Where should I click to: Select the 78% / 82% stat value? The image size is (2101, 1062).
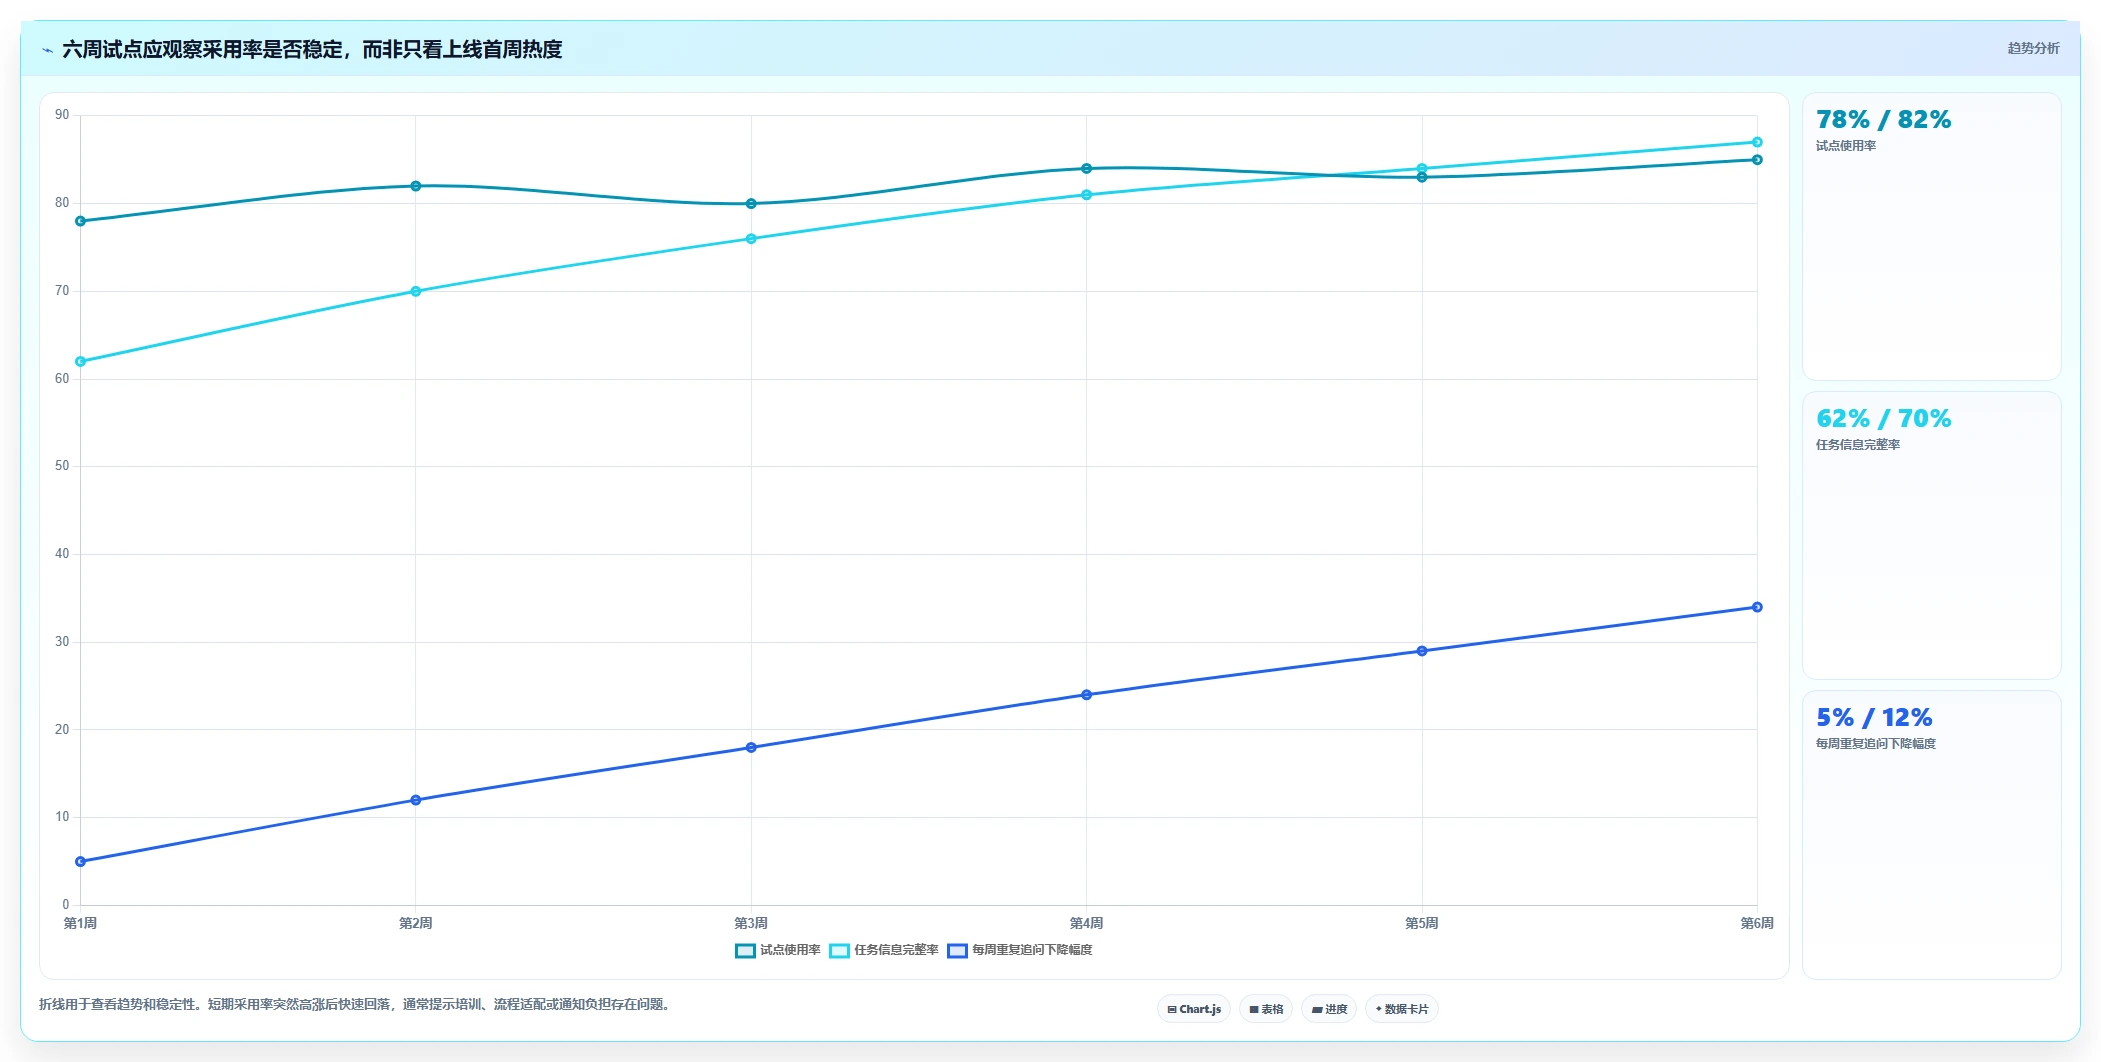coord(1883,119)
